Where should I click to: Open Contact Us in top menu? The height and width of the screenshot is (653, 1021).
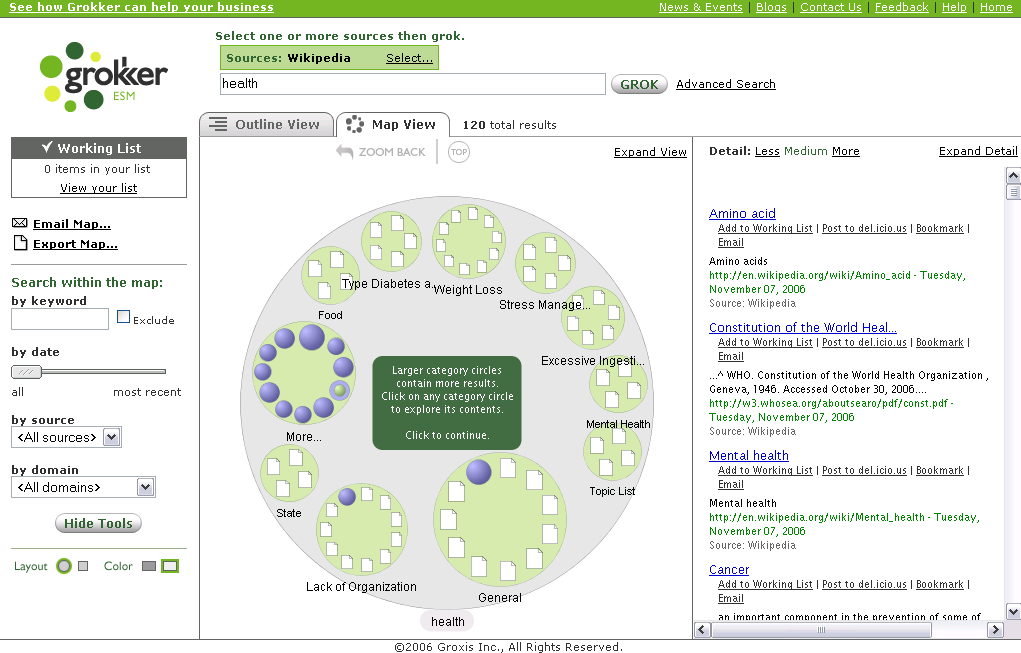pos(831,7)
